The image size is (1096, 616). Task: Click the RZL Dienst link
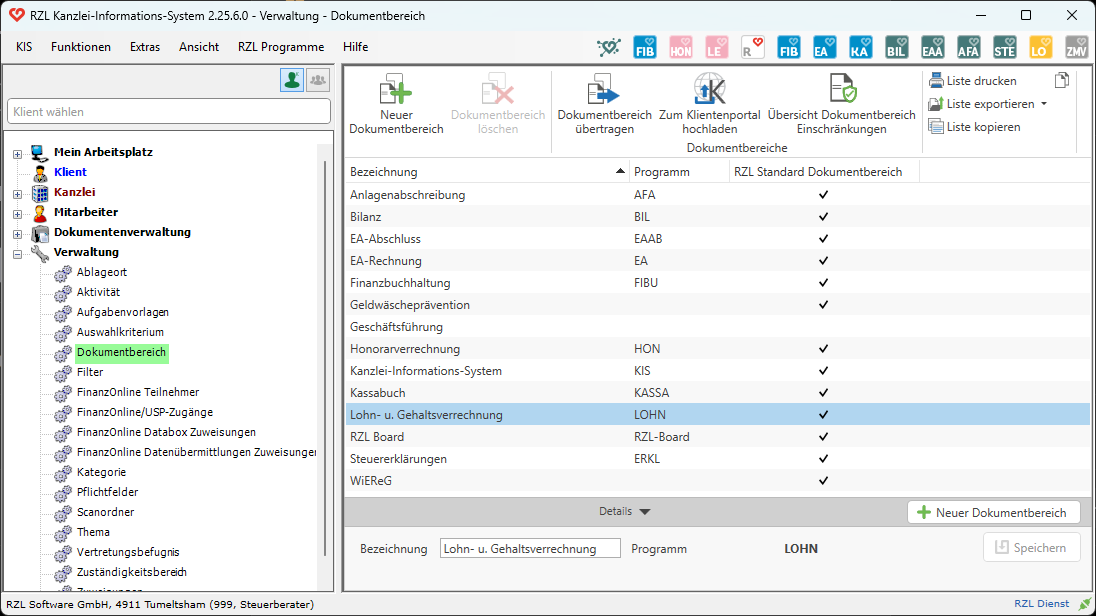[x=1043, y=604]
